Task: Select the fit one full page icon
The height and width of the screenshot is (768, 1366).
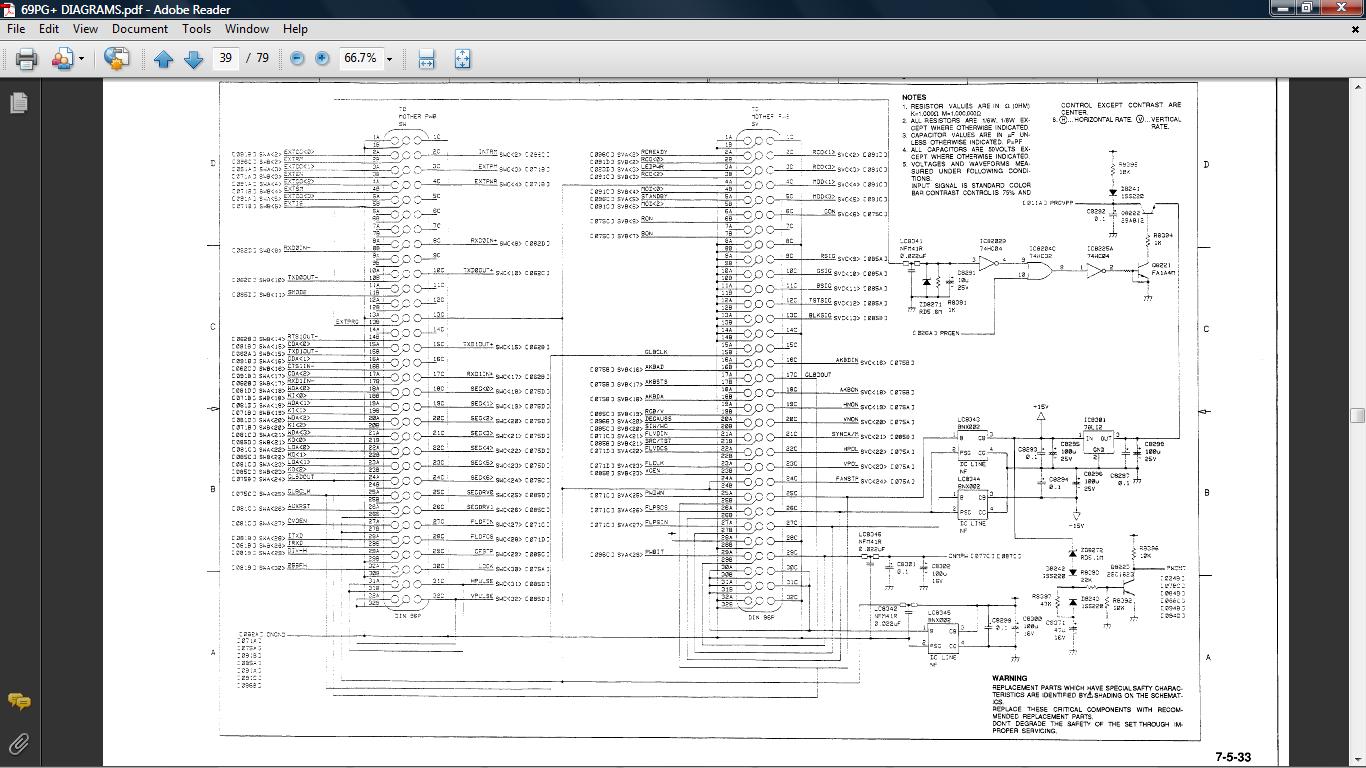Action: [x=462, y=58]
